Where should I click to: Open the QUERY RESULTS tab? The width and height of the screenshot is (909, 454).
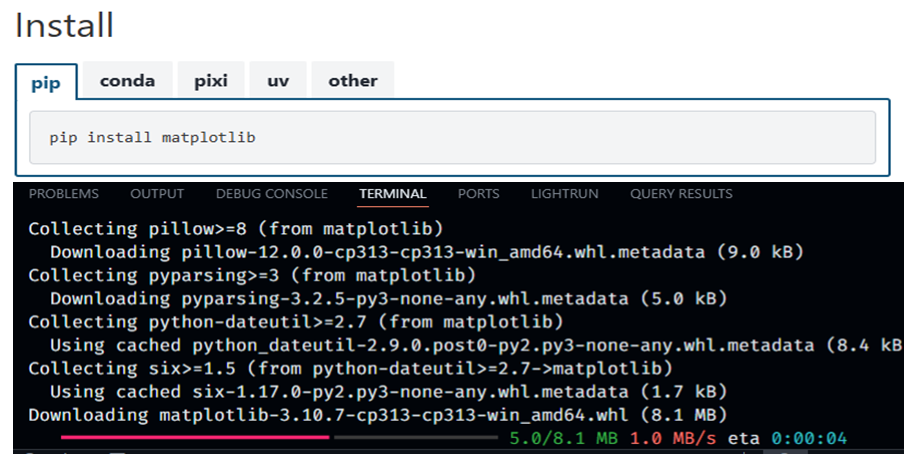(x=681, y=194)
